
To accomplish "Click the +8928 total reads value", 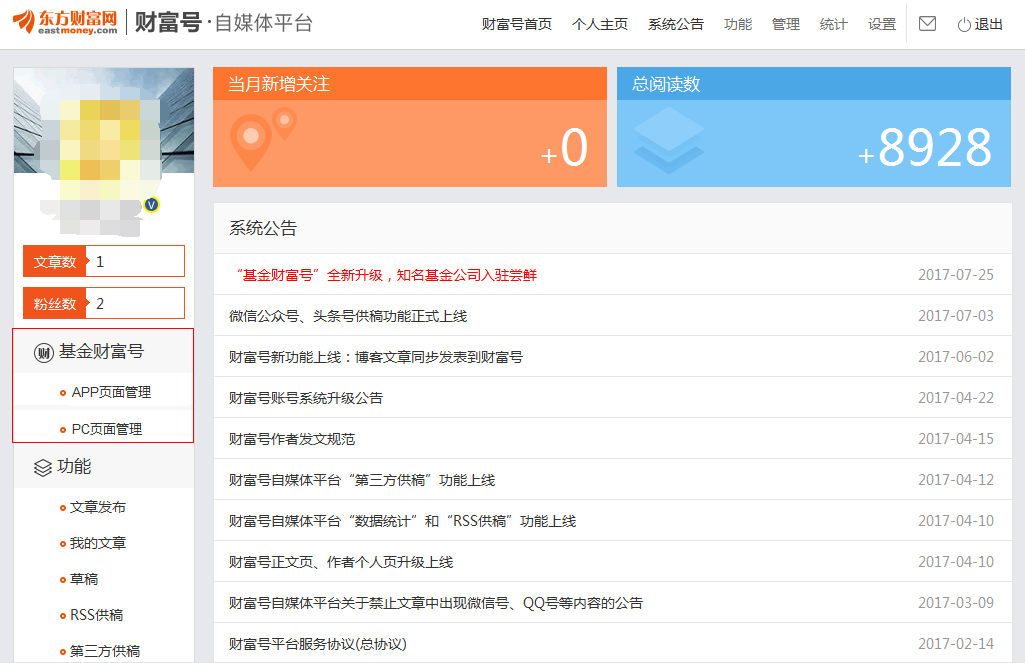I will pos(925,148).
